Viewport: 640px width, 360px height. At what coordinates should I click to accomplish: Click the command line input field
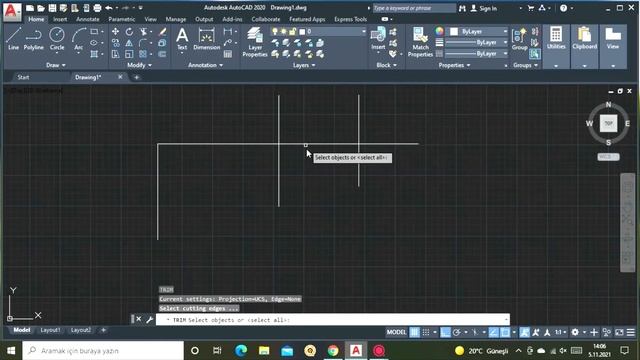point(332,320)
